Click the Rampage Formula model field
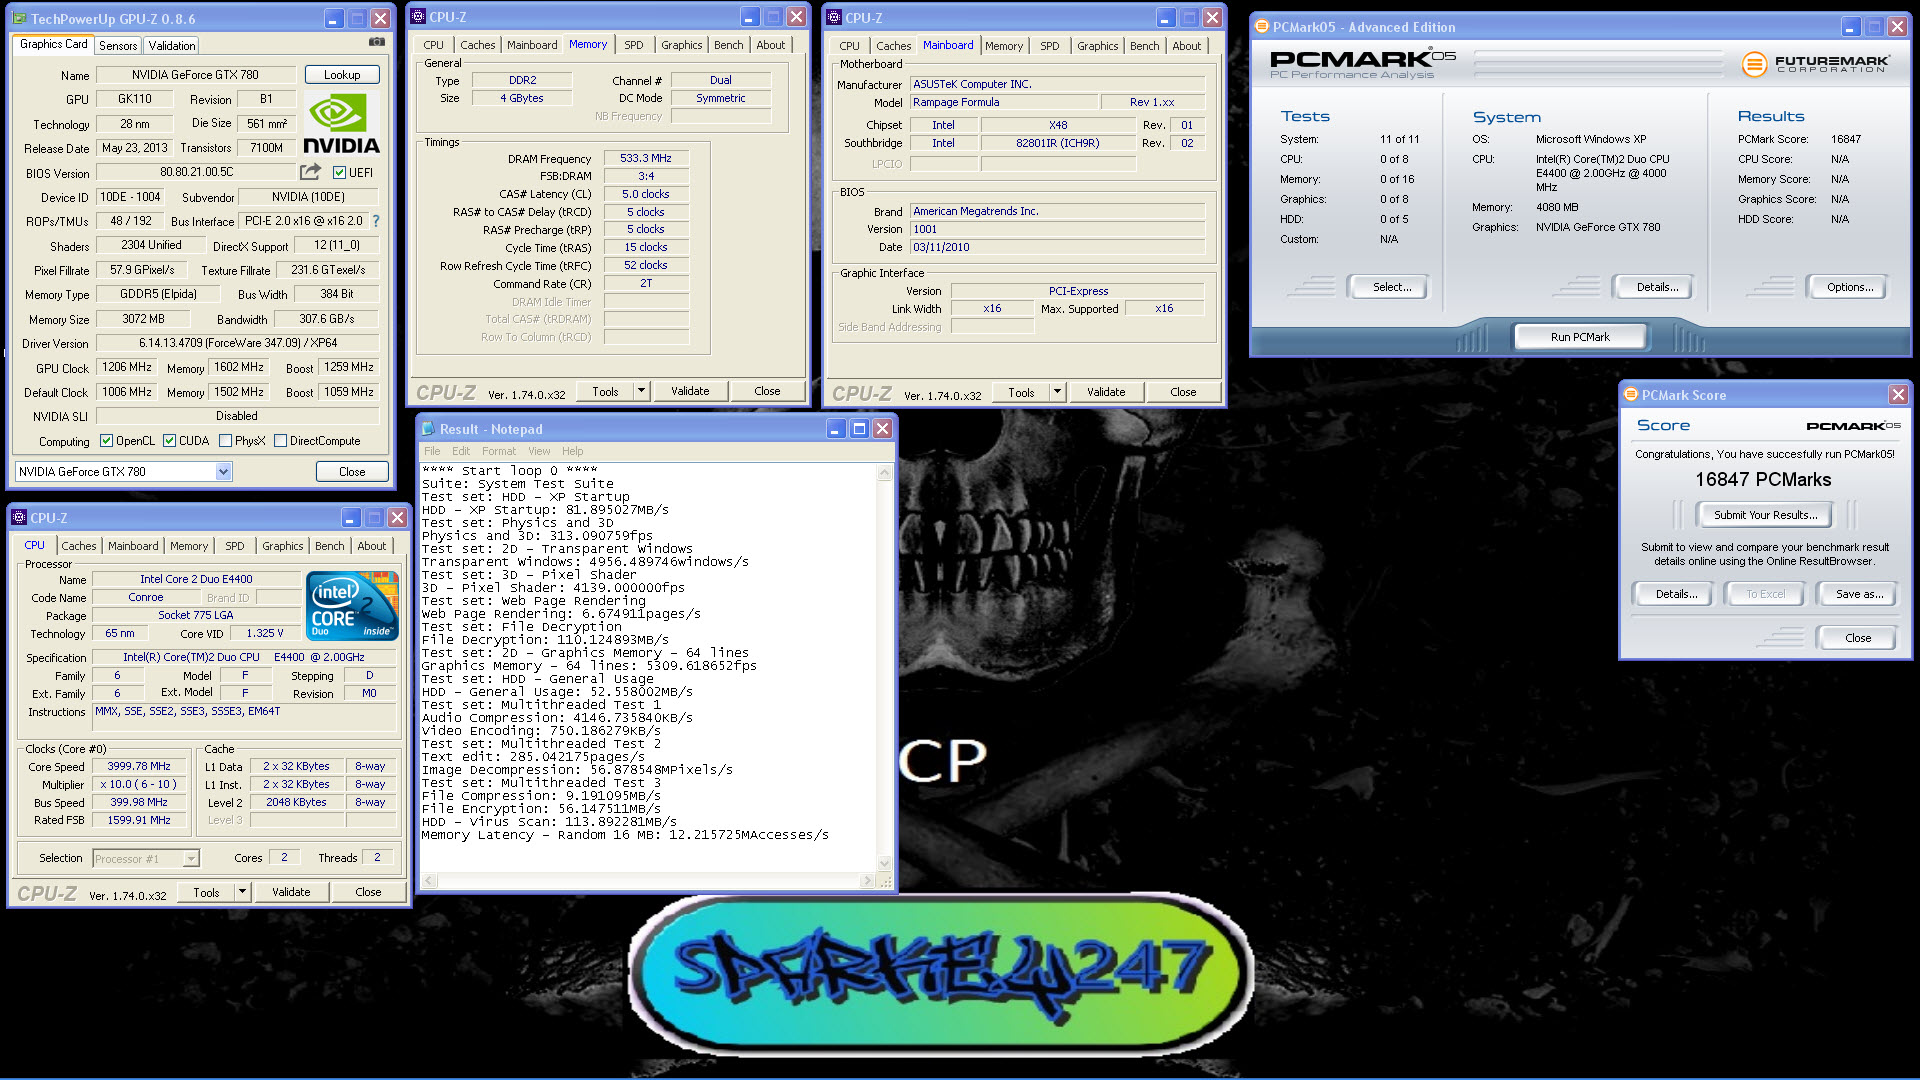1920x1080 pixels. [x=1004, y=102]
